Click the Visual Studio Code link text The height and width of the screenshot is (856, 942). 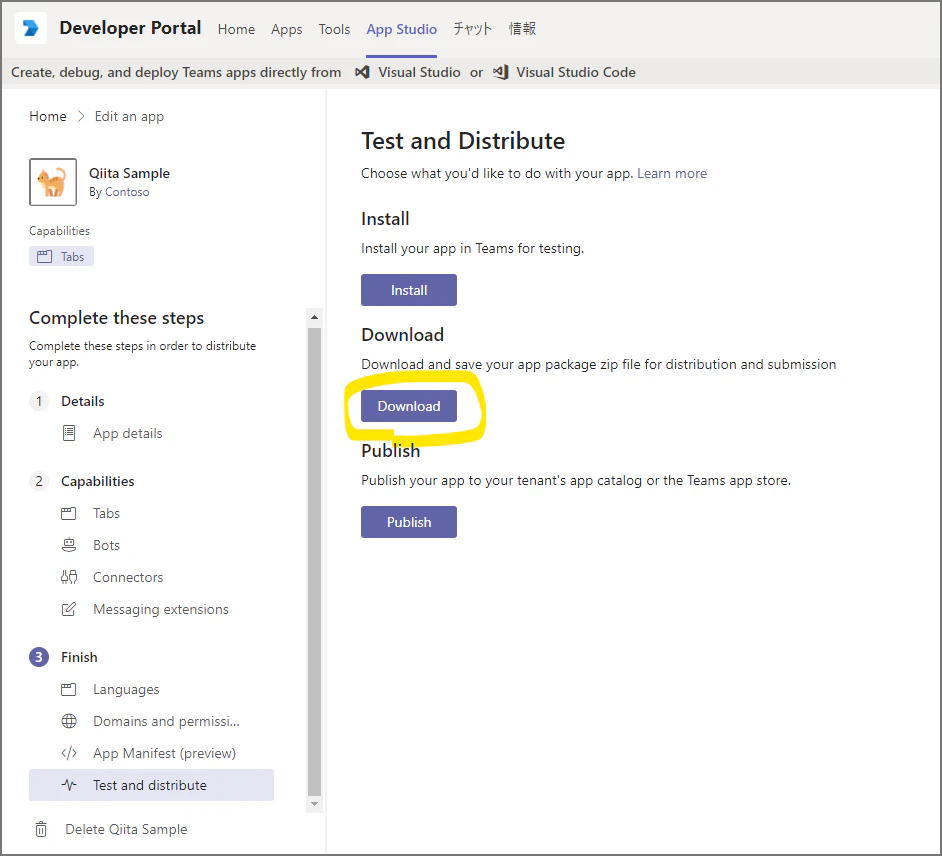coord(576,72)
